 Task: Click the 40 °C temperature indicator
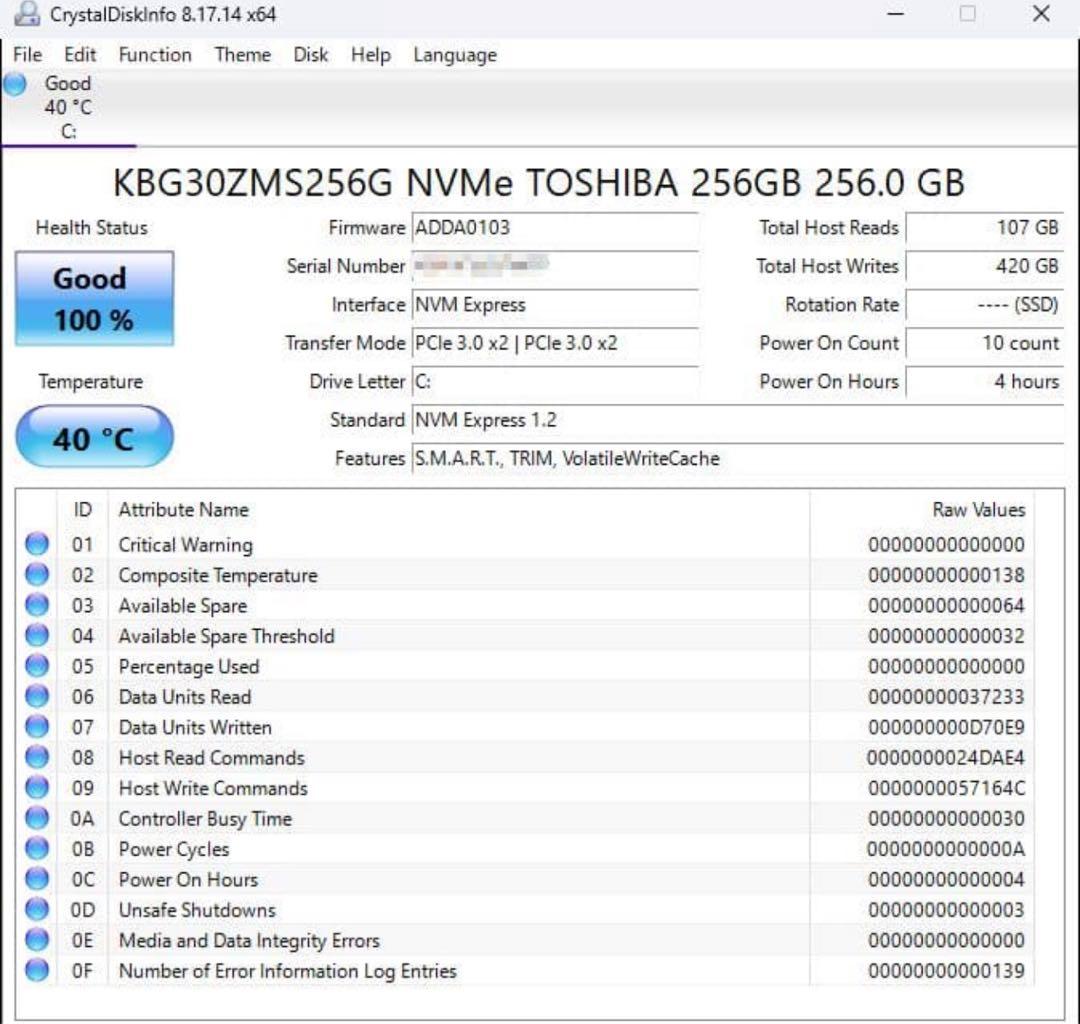click(93, 436)
